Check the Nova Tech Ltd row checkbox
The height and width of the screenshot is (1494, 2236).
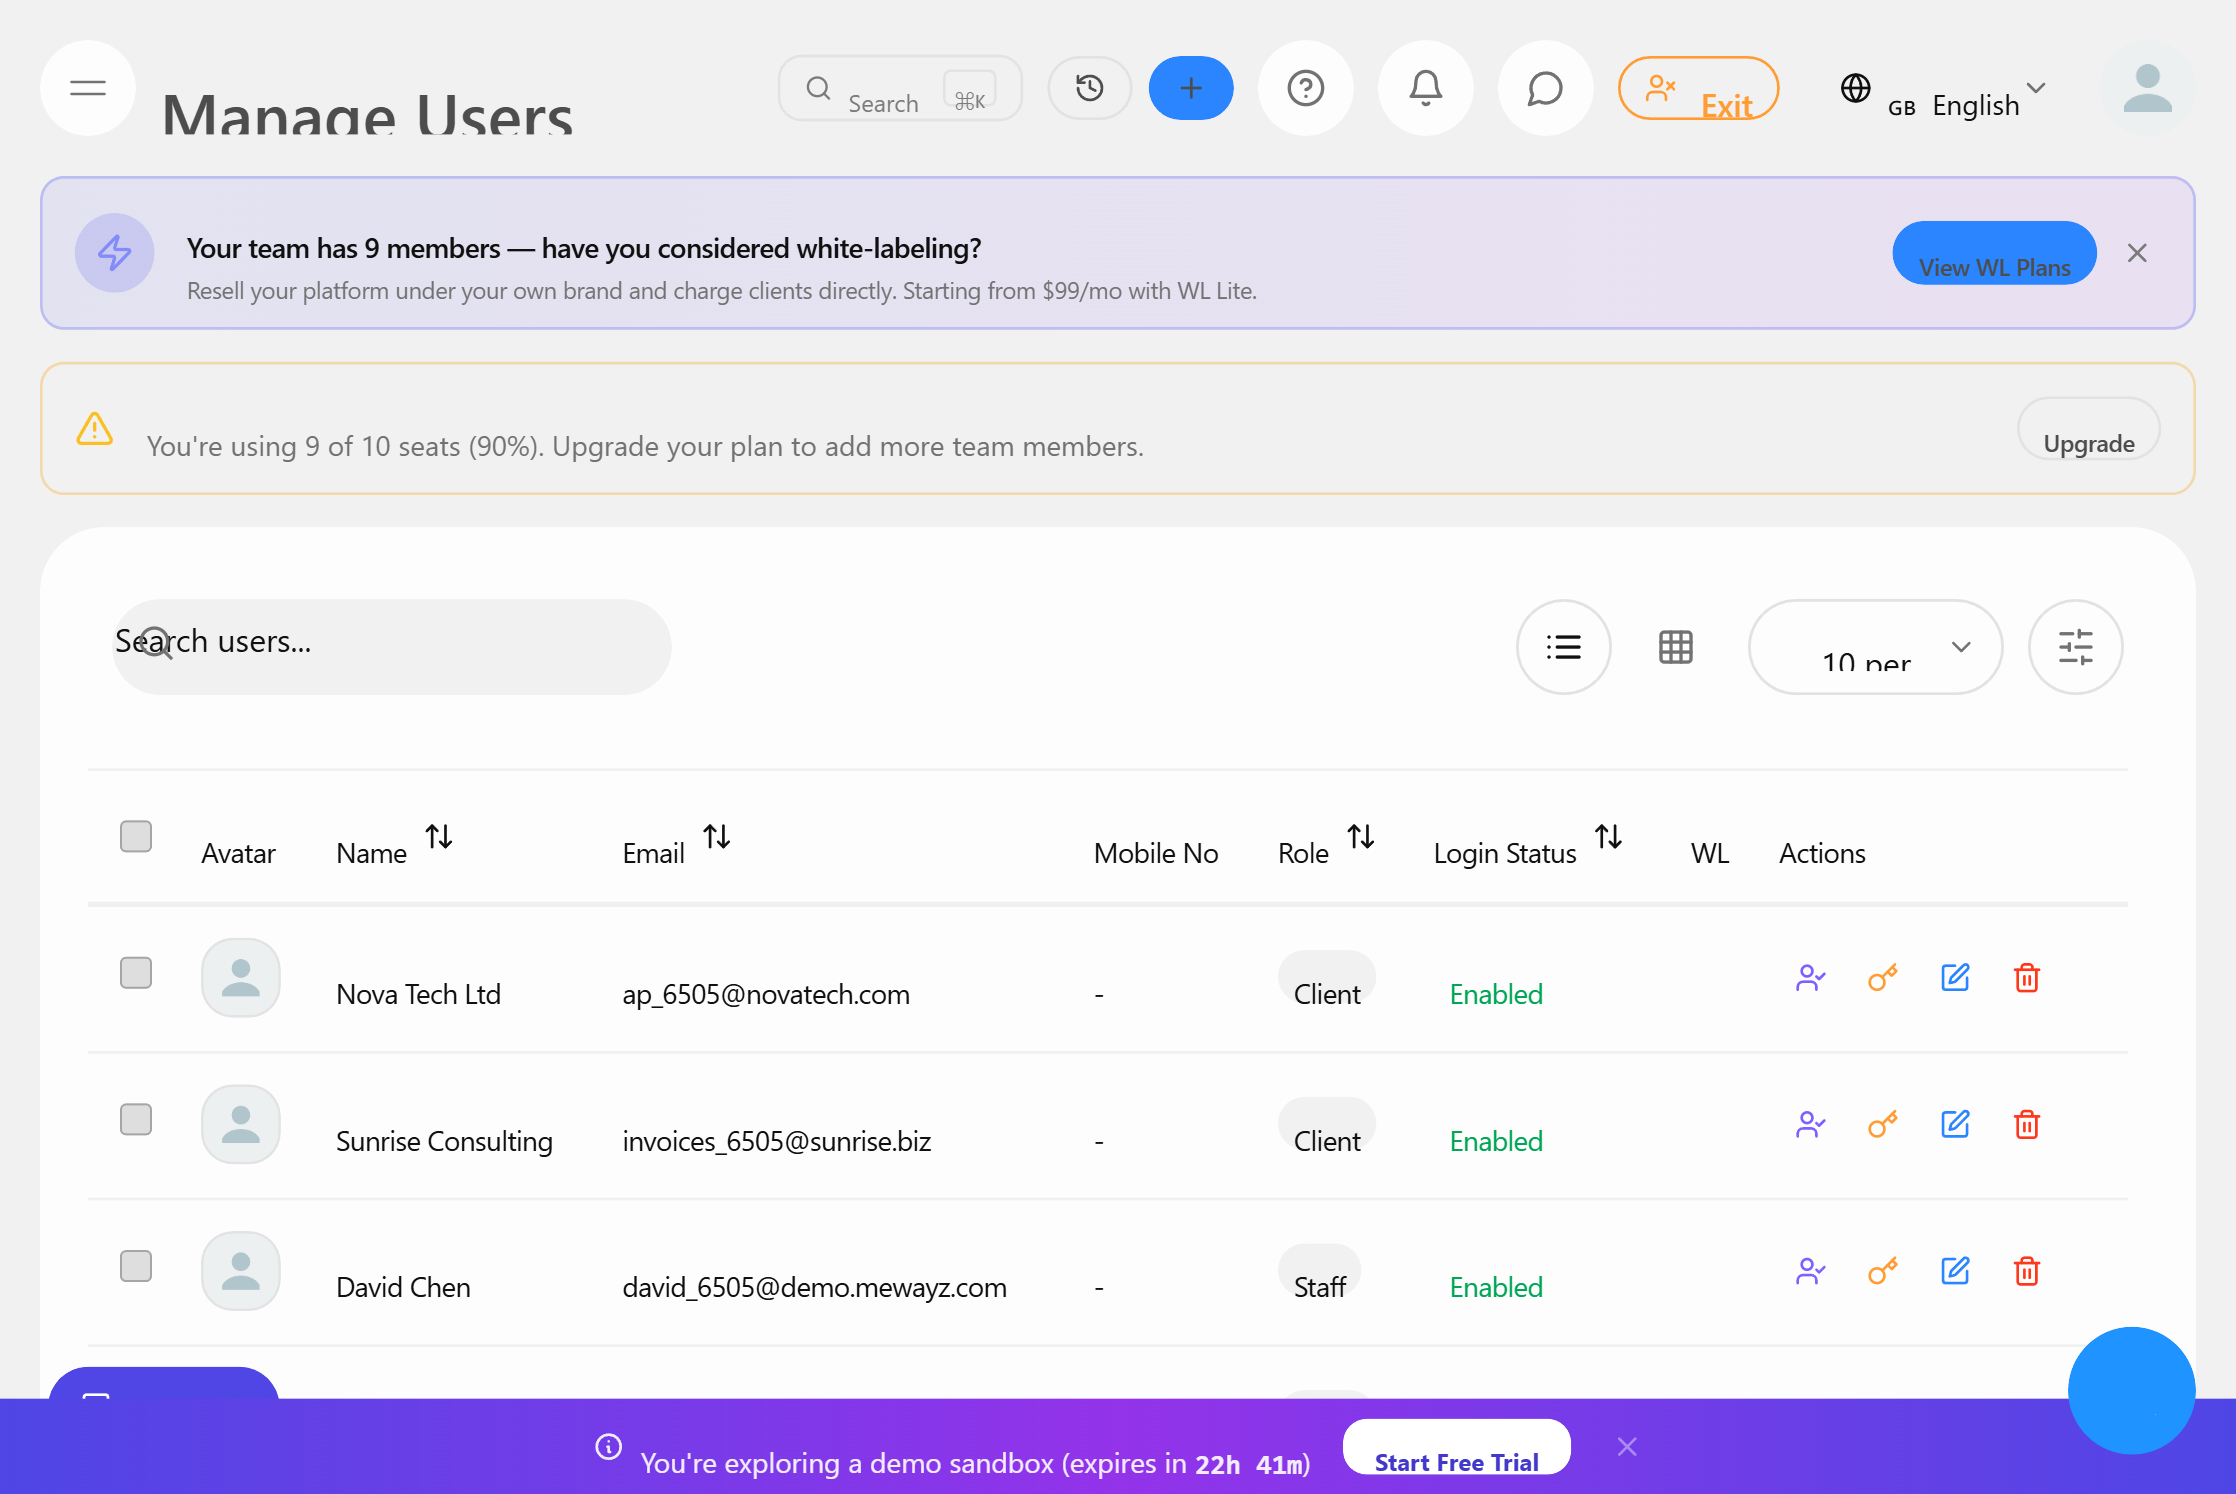point(135,972)
